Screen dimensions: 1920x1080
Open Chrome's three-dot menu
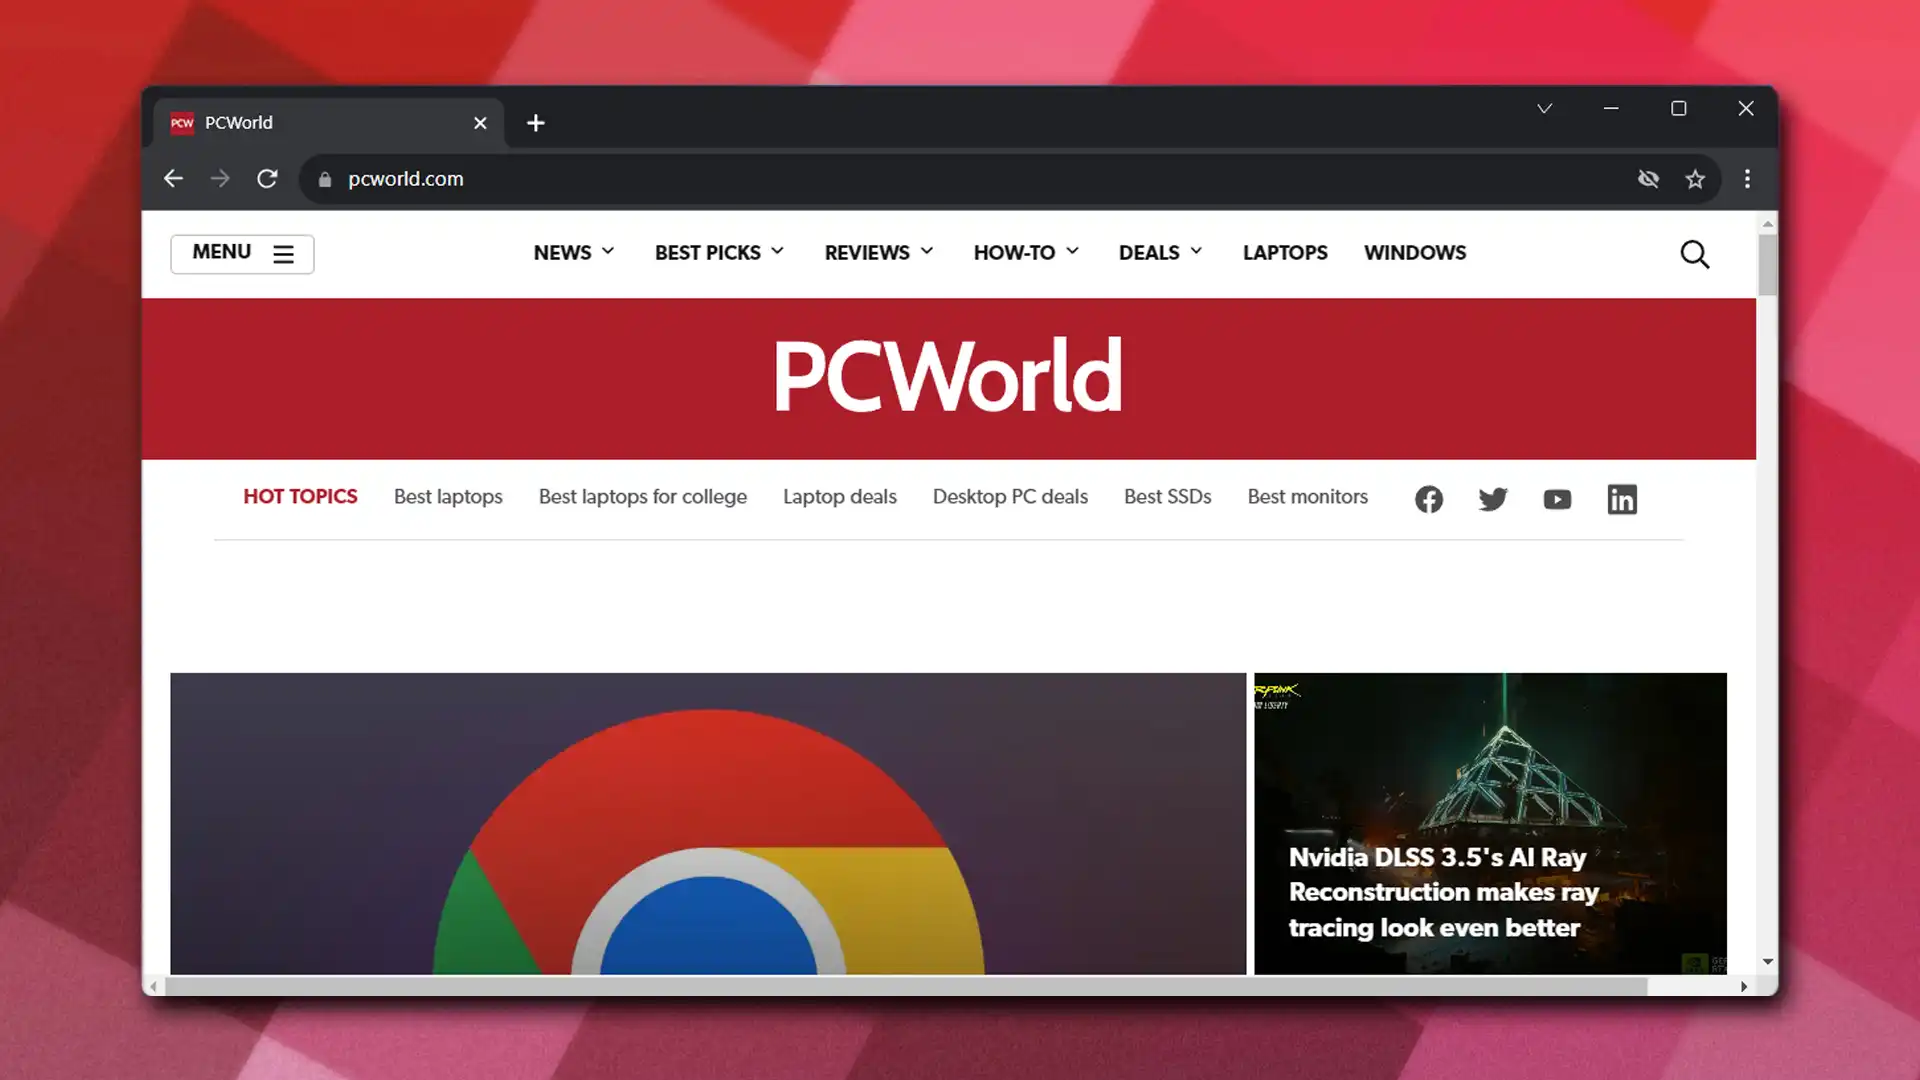coord(1747,179)
